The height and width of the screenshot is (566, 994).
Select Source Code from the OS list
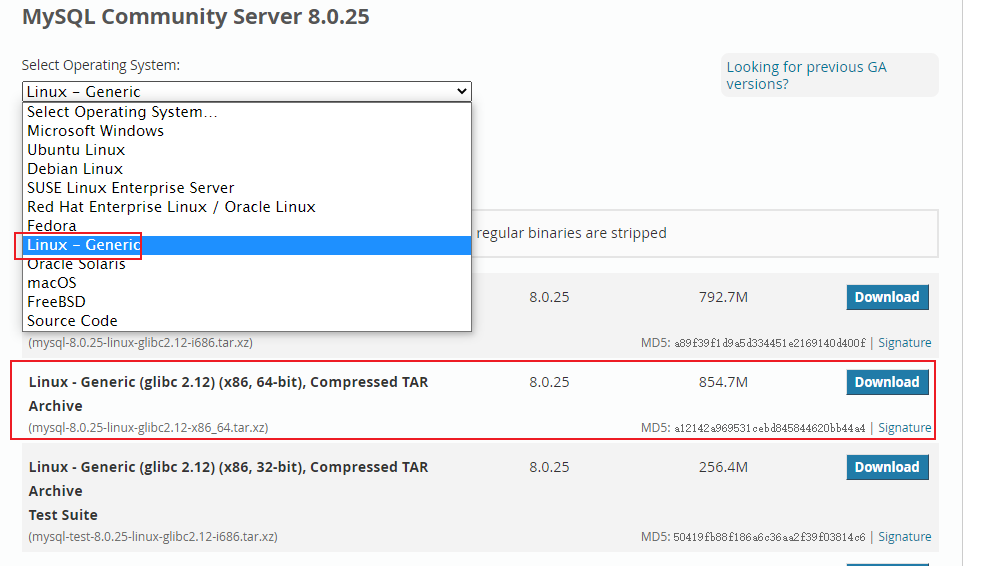[x=247, y=321]
